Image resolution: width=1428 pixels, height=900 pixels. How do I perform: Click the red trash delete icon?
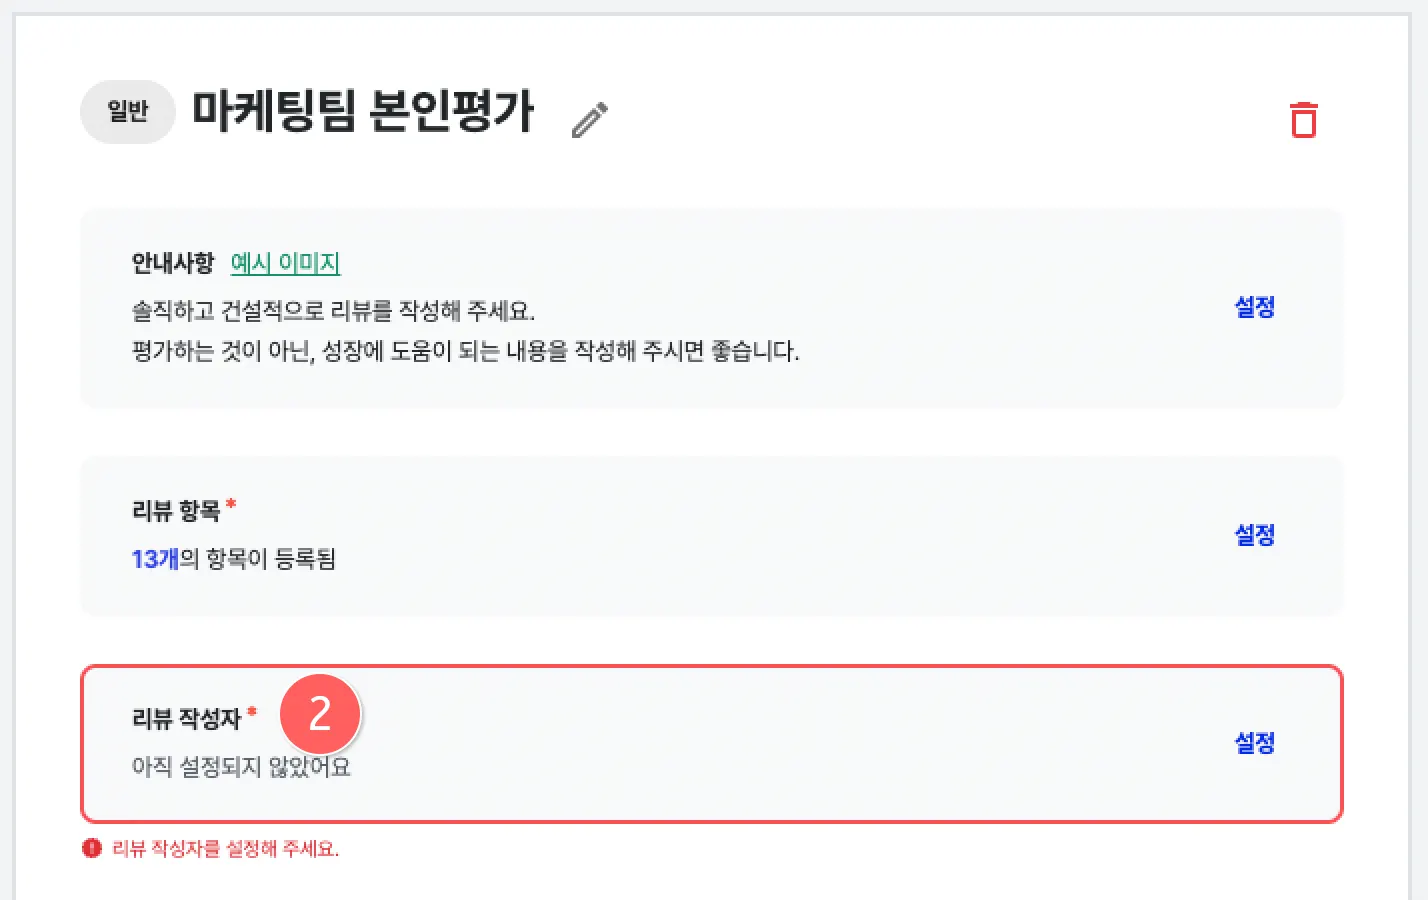point(1303,119)
